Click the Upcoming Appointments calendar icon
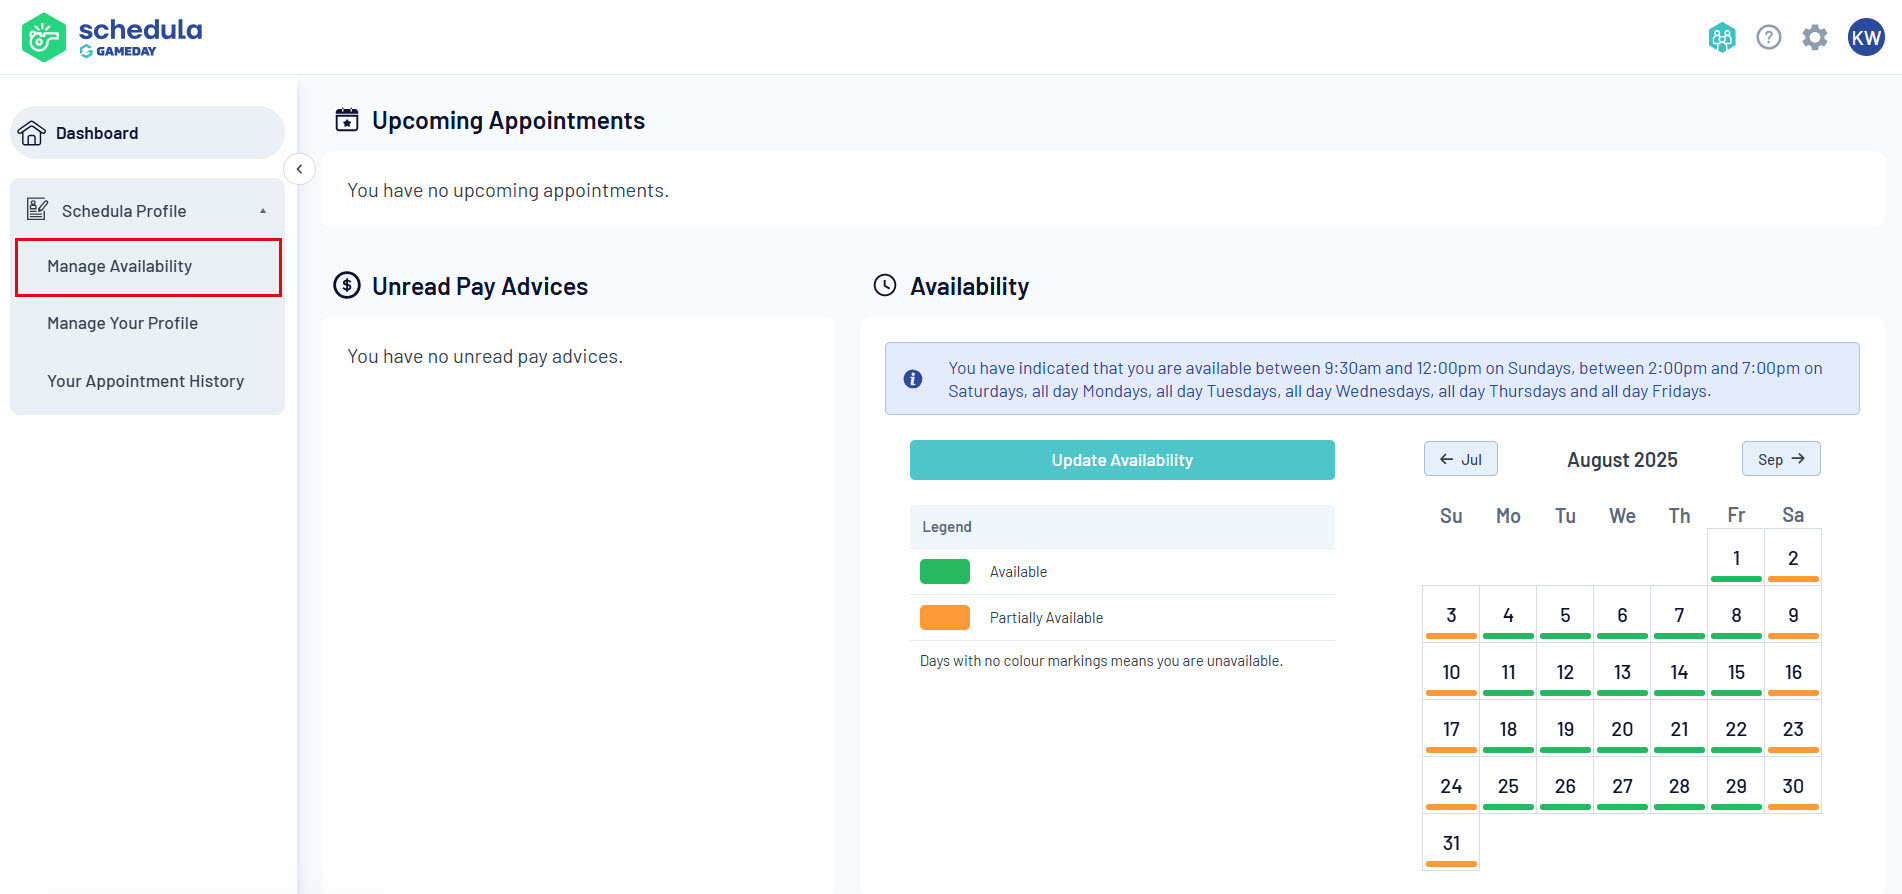The image size is (1902, 894). (x=347, y=120)
